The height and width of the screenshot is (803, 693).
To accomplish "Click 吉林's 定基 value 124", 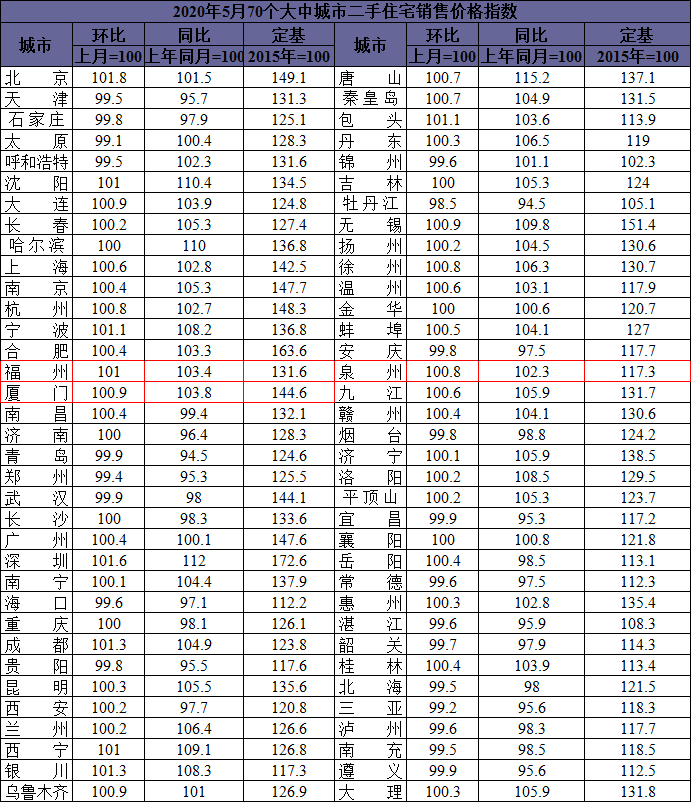I will tap(638, 183).
